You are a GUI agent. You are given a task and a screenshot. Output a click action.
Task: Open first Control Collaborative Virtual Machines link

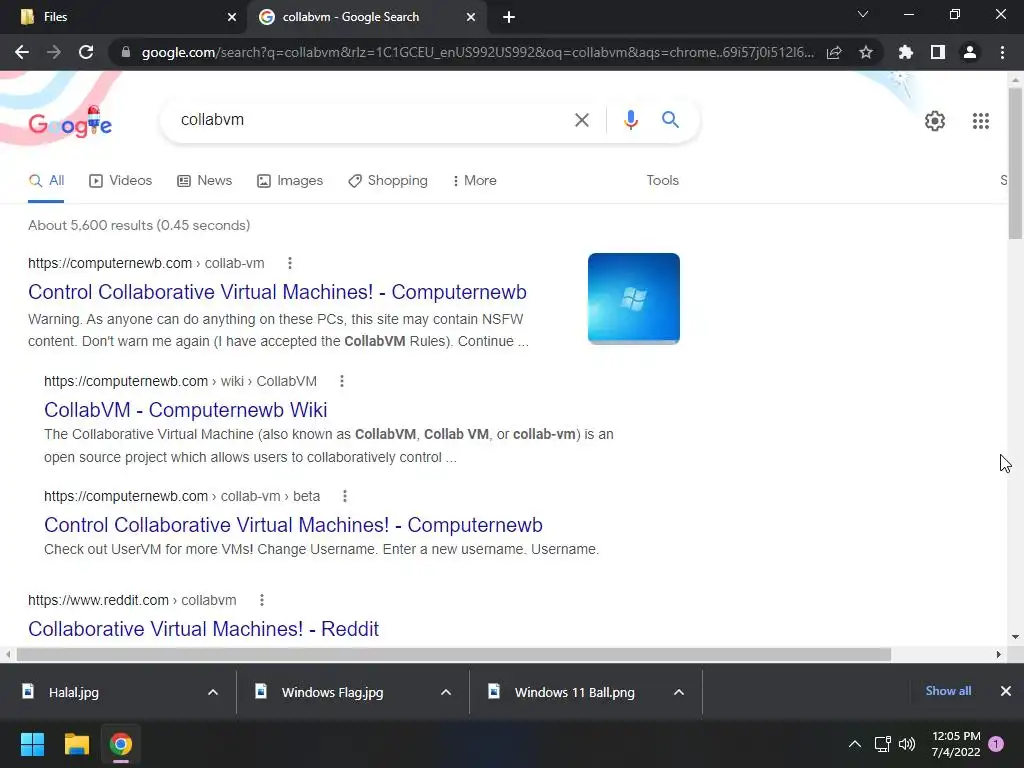(277, 292)
